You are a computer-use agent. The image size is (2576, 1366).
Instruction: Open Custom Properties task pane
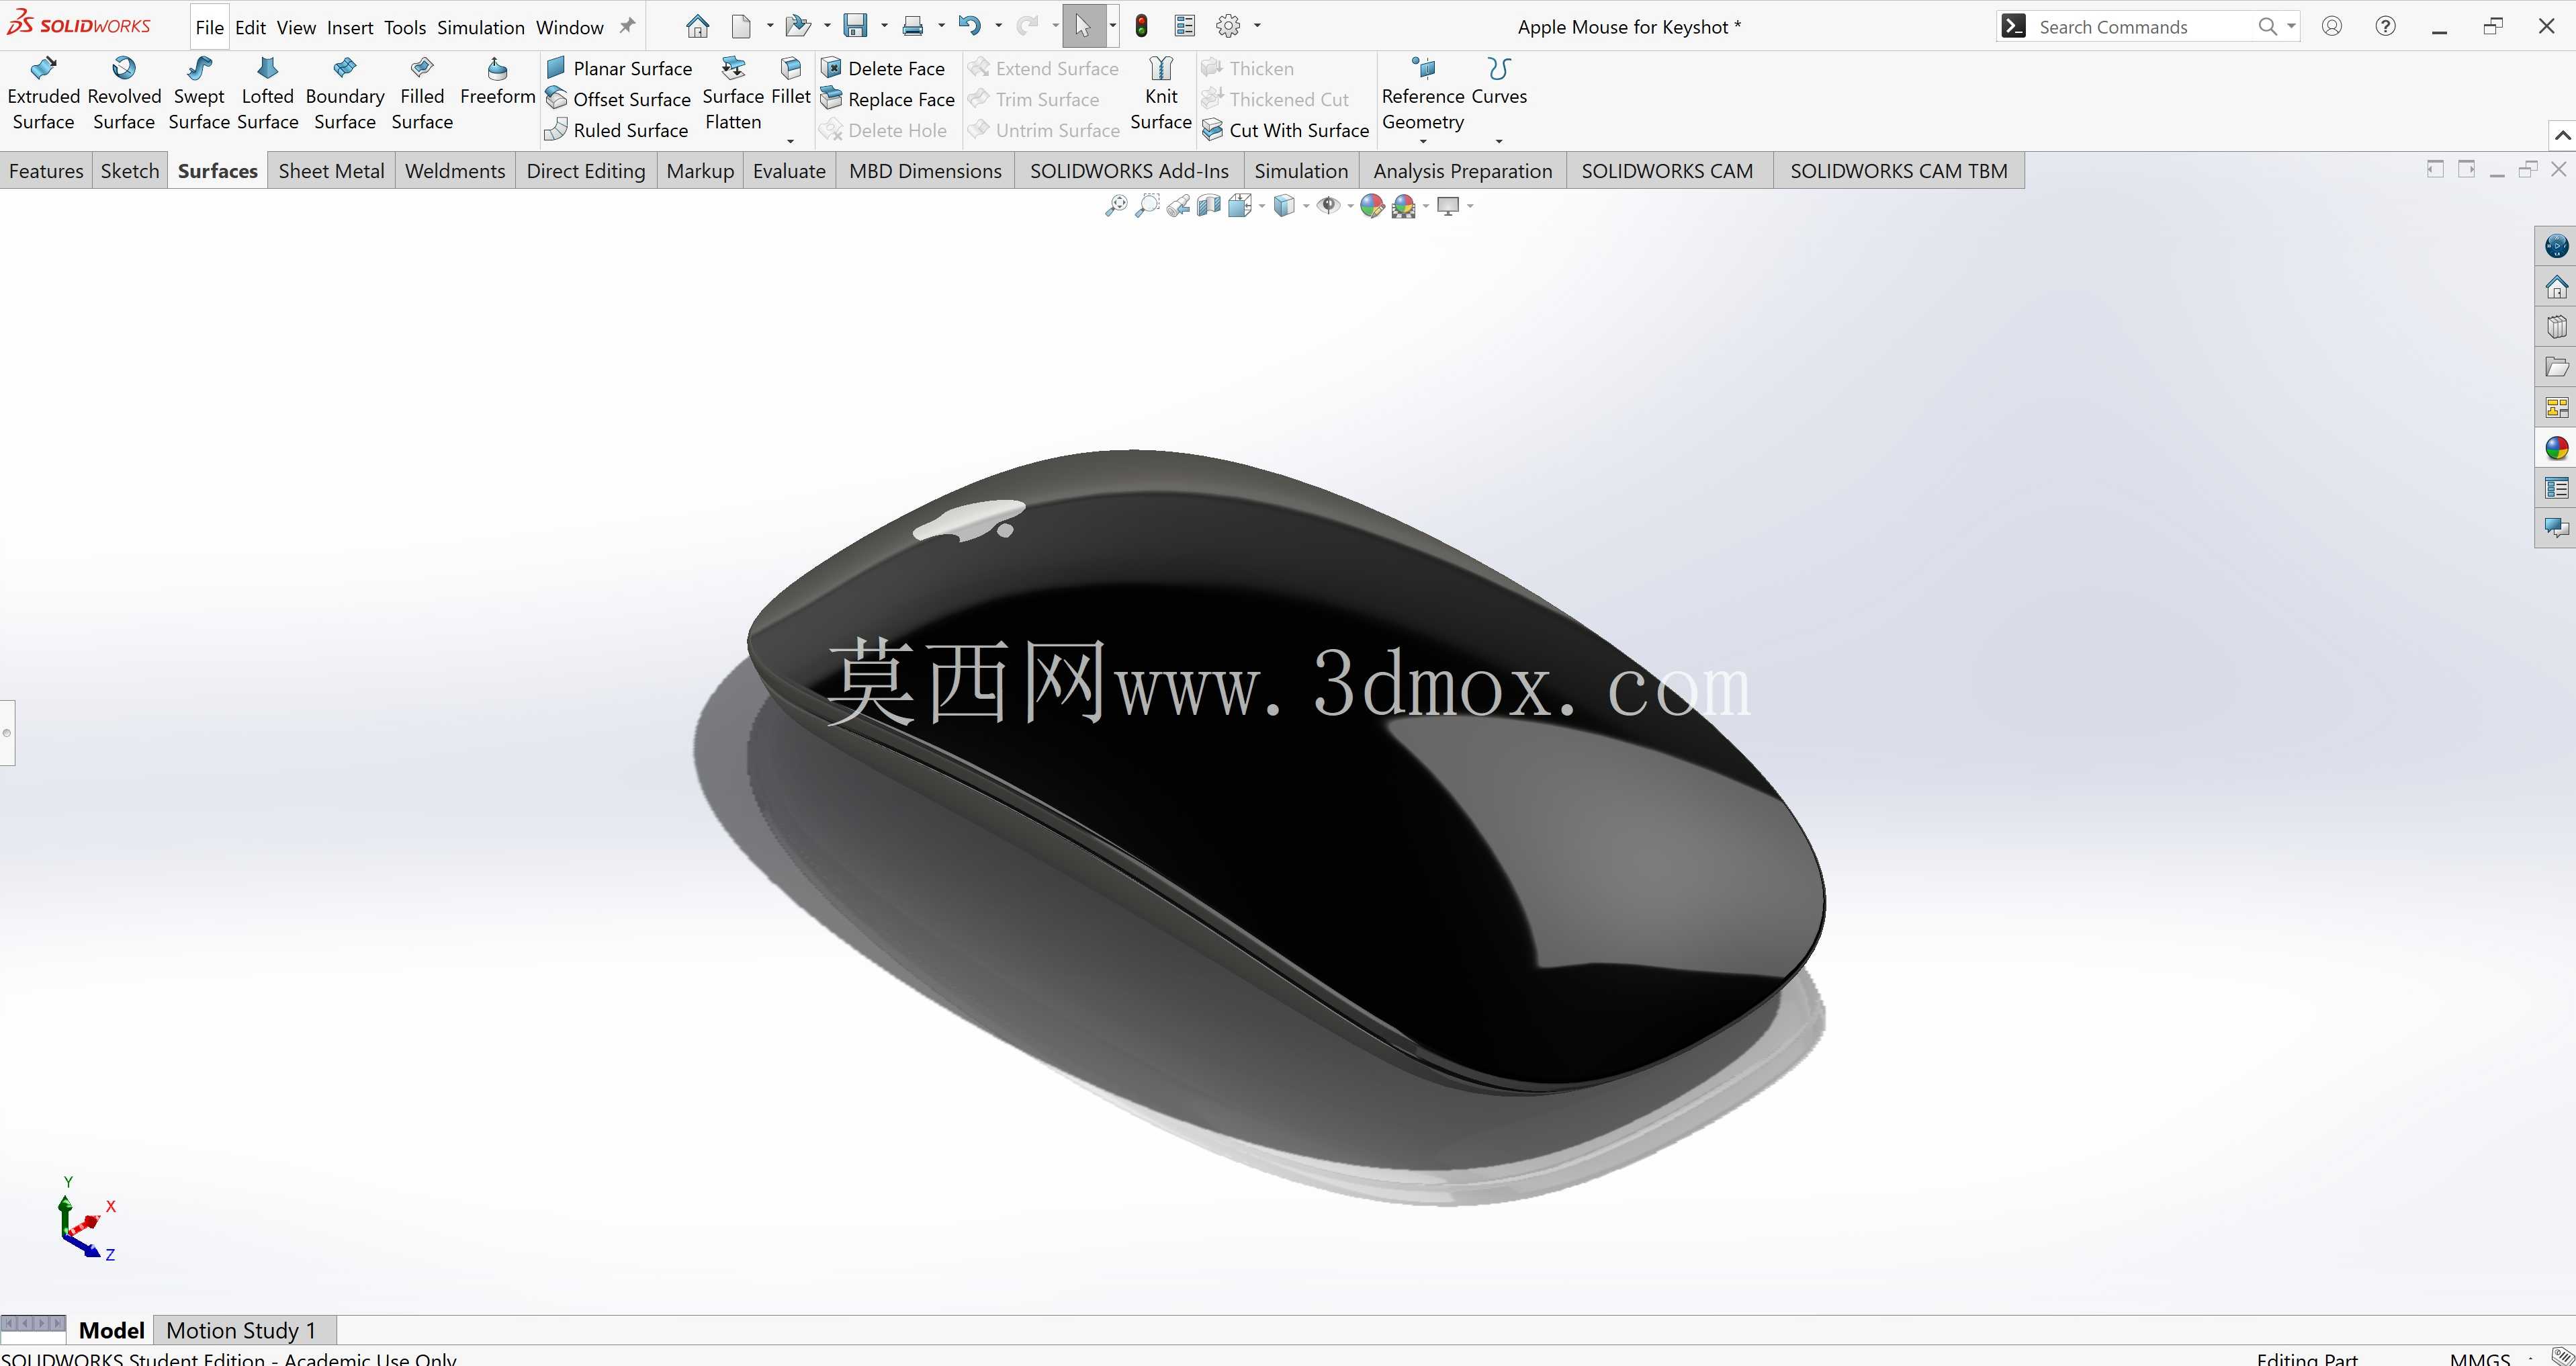(2556, 488)
